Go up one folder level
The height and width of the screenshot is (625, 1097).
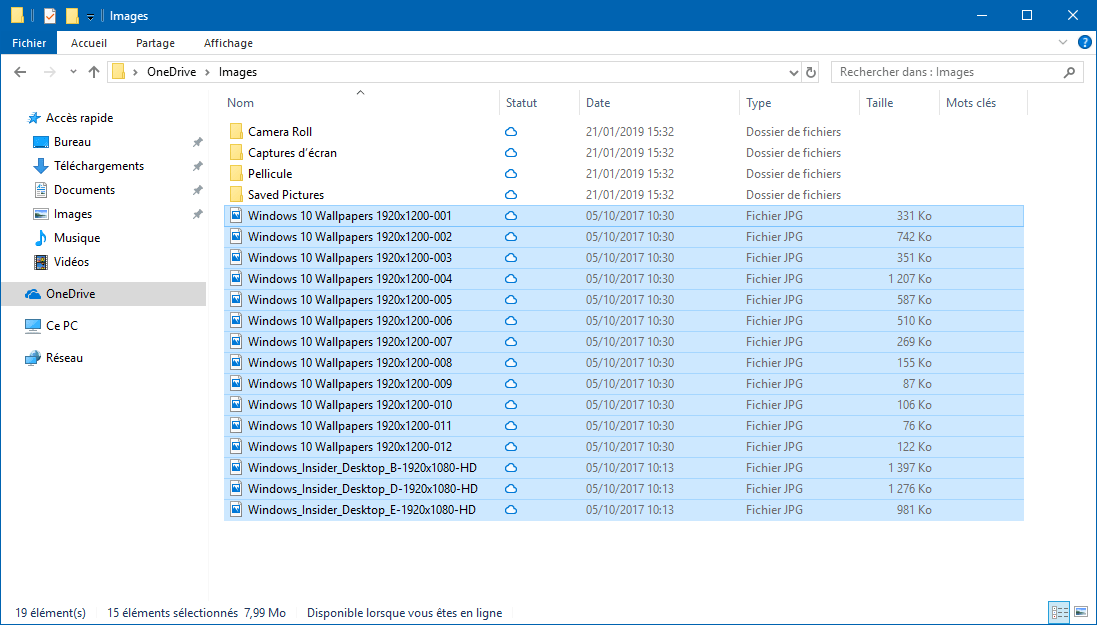(x=94, y=72)
